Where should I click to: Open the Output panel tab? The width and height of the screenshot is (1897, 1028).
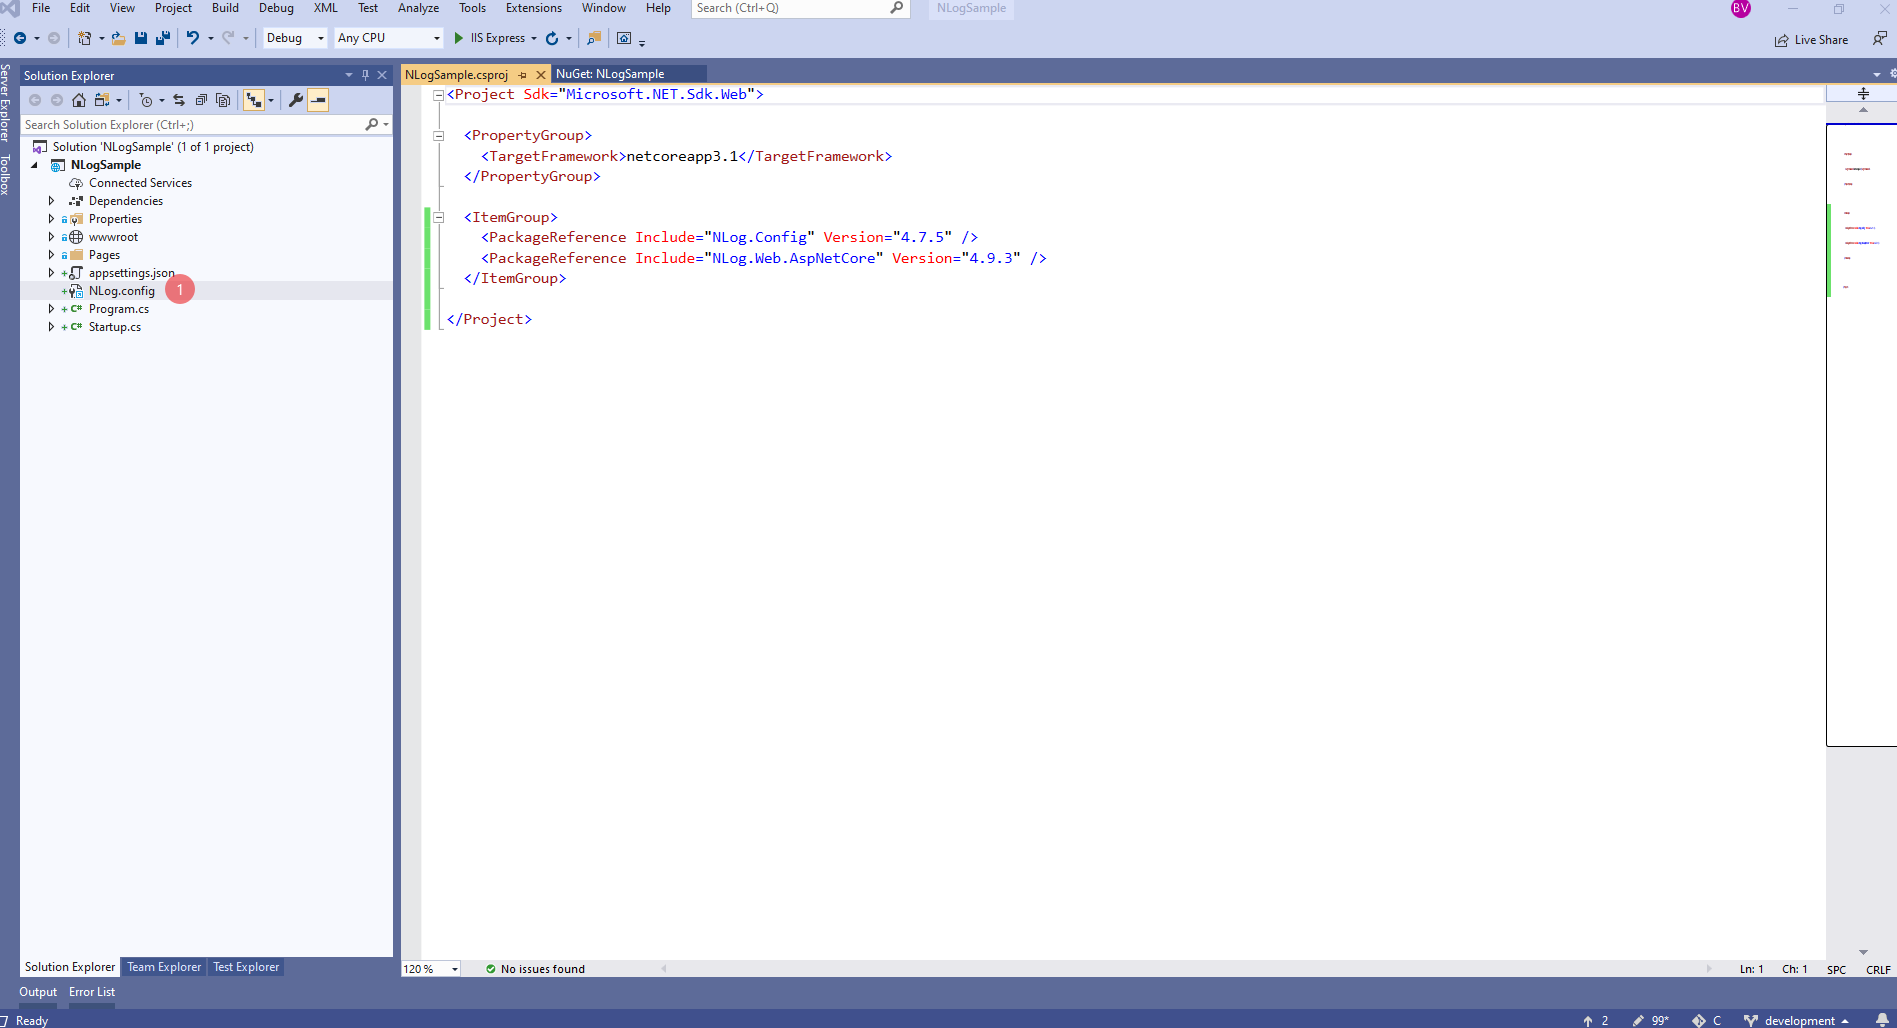point(38,992)
